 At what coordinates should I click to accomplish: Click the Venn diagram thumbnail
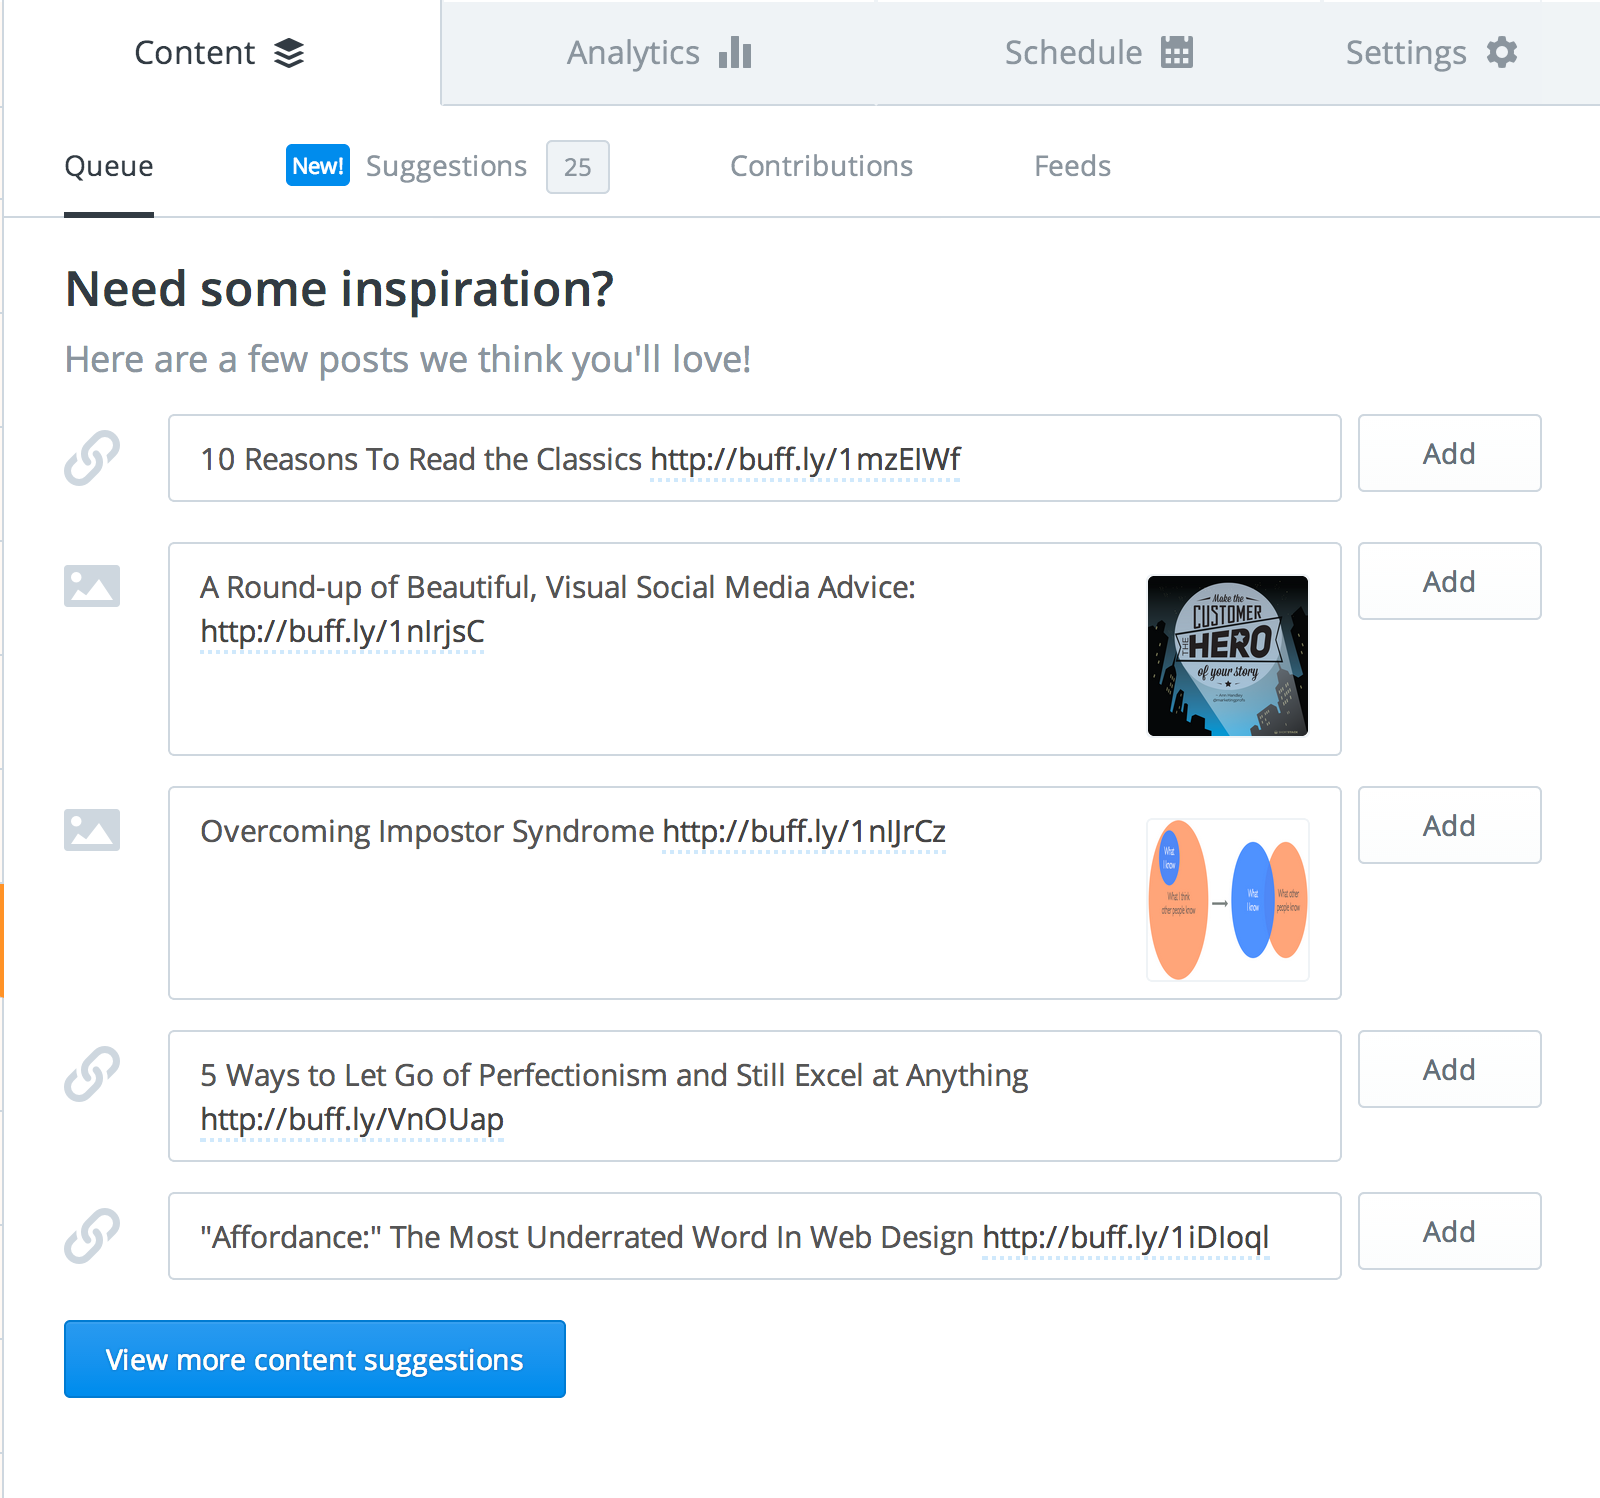point(1227,898)
